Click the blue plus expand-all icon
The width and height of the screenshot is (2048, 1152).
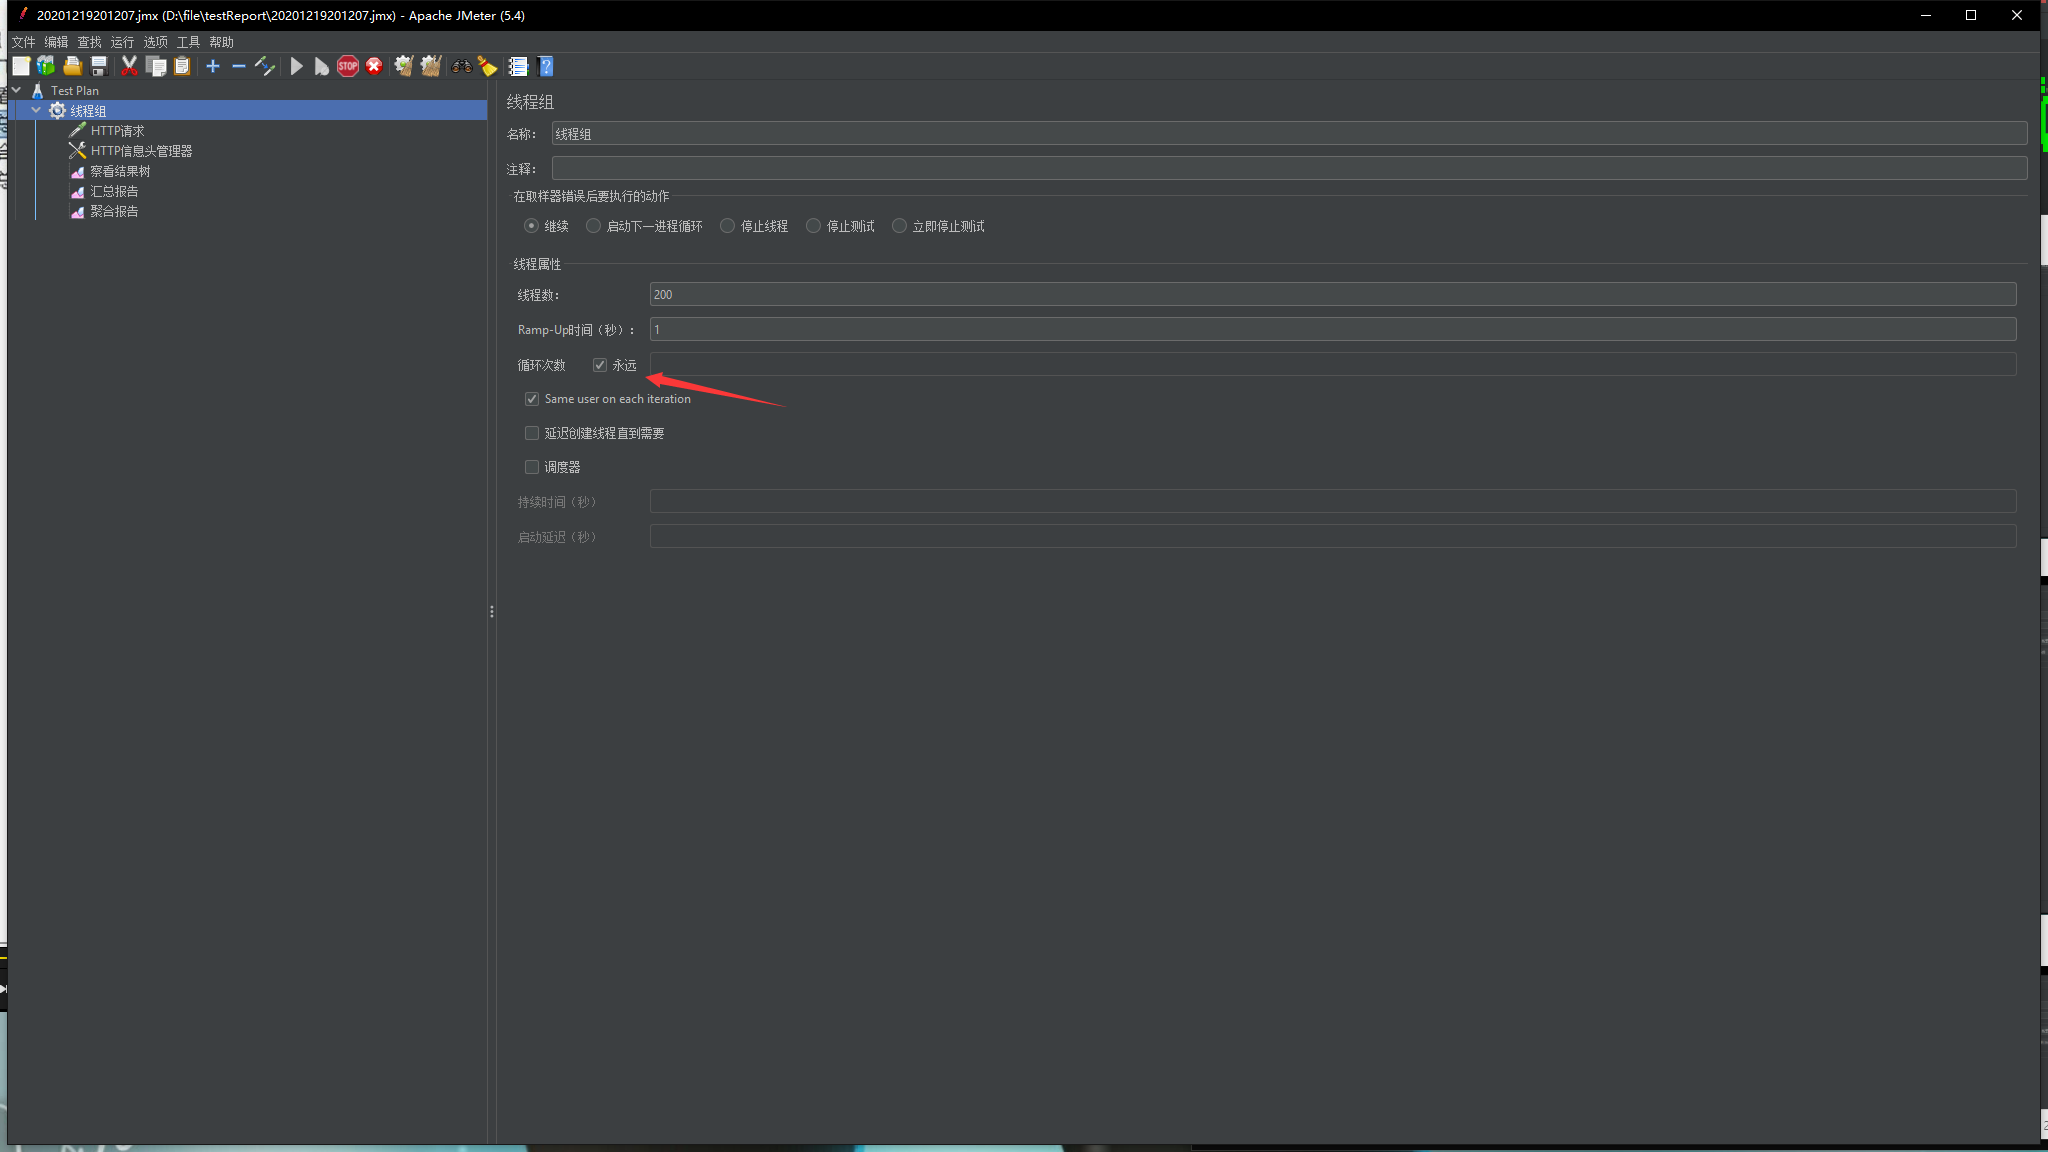[213, 66]
